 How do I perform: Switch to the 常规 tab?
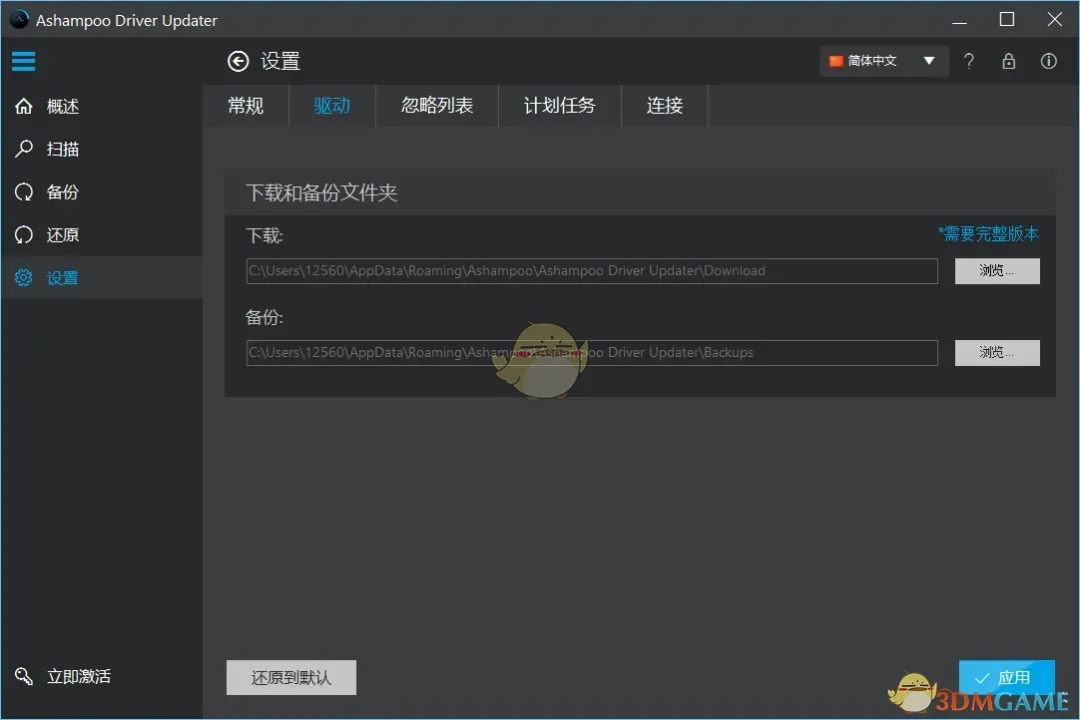point(245,105)
